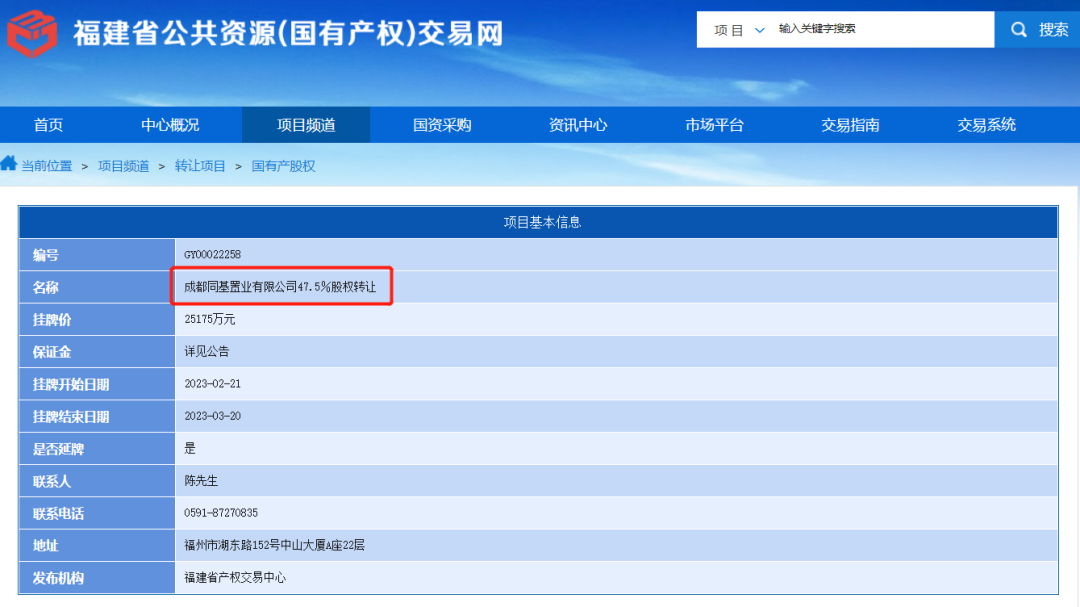
Task: Click the home icon in breadcrumb
Action: (9, 163)
